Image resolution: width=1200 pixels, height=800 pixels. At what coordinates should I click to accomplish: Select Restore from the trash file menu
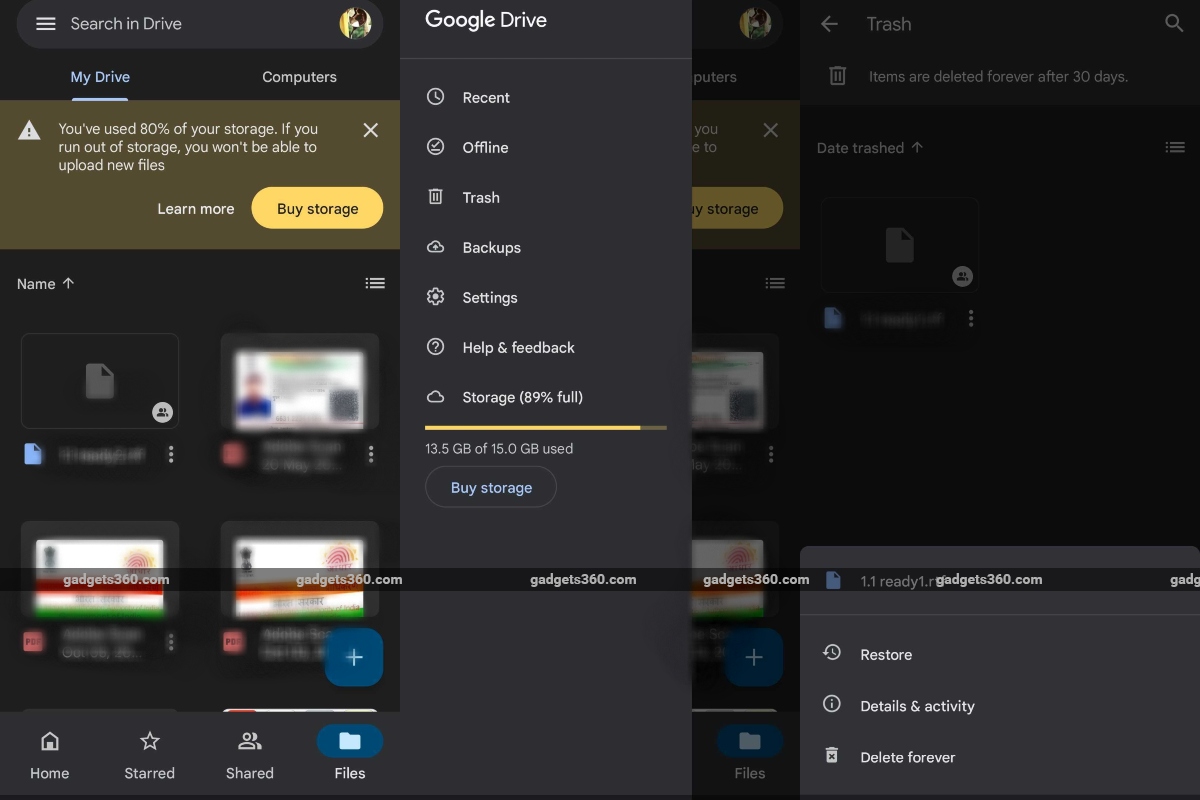click(886, 654)
